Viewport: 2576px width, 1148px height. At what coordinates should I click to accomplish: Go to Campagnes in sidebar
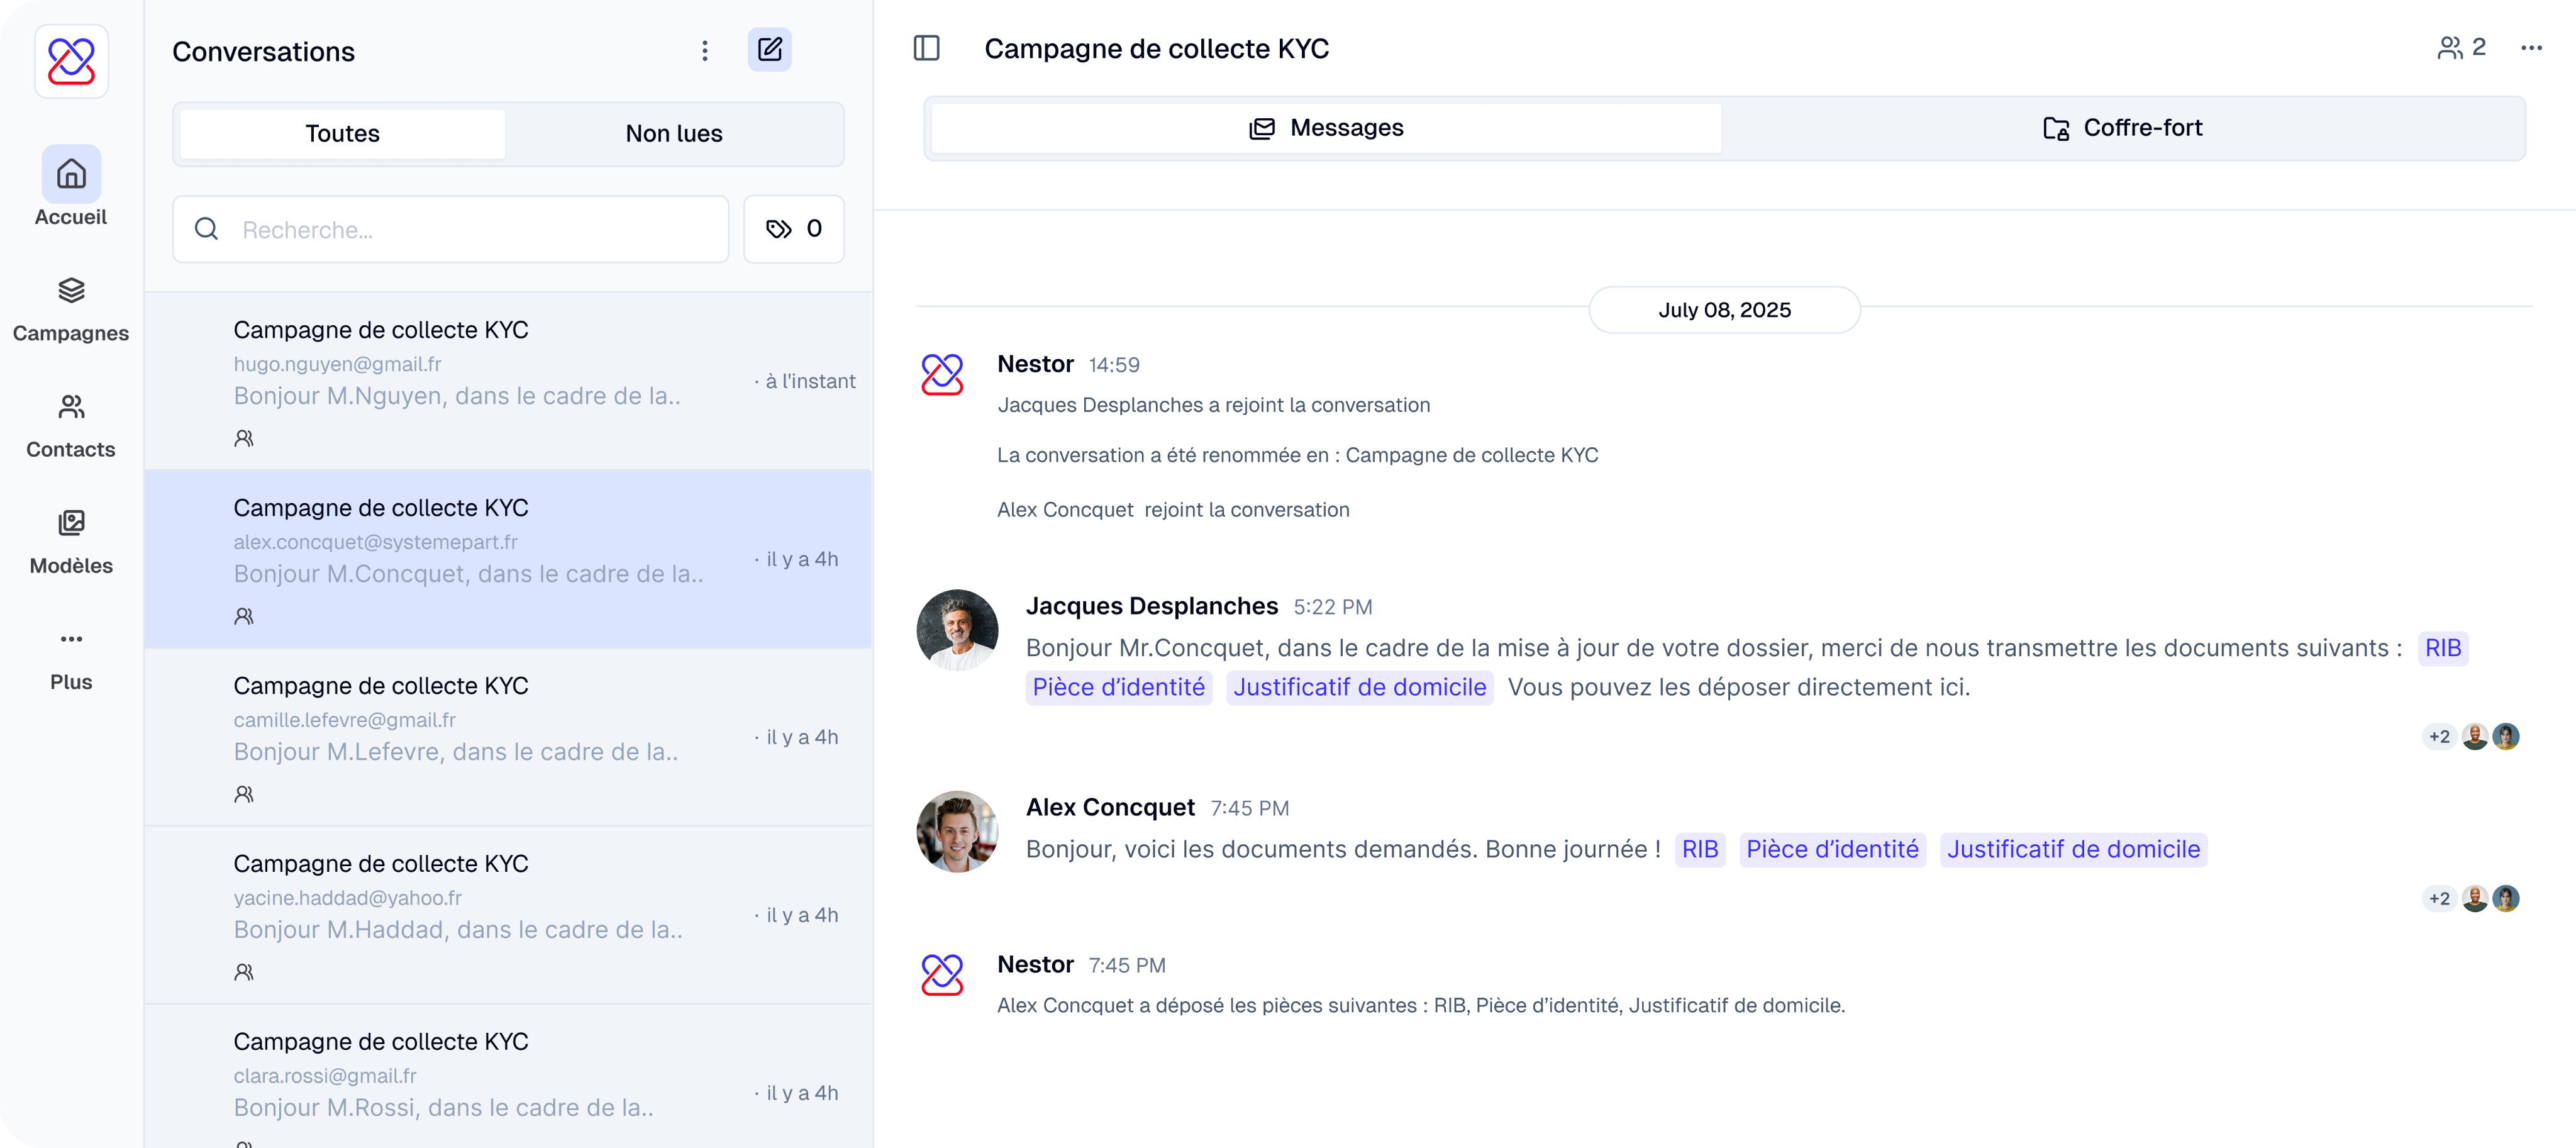(x=71, y=309)
